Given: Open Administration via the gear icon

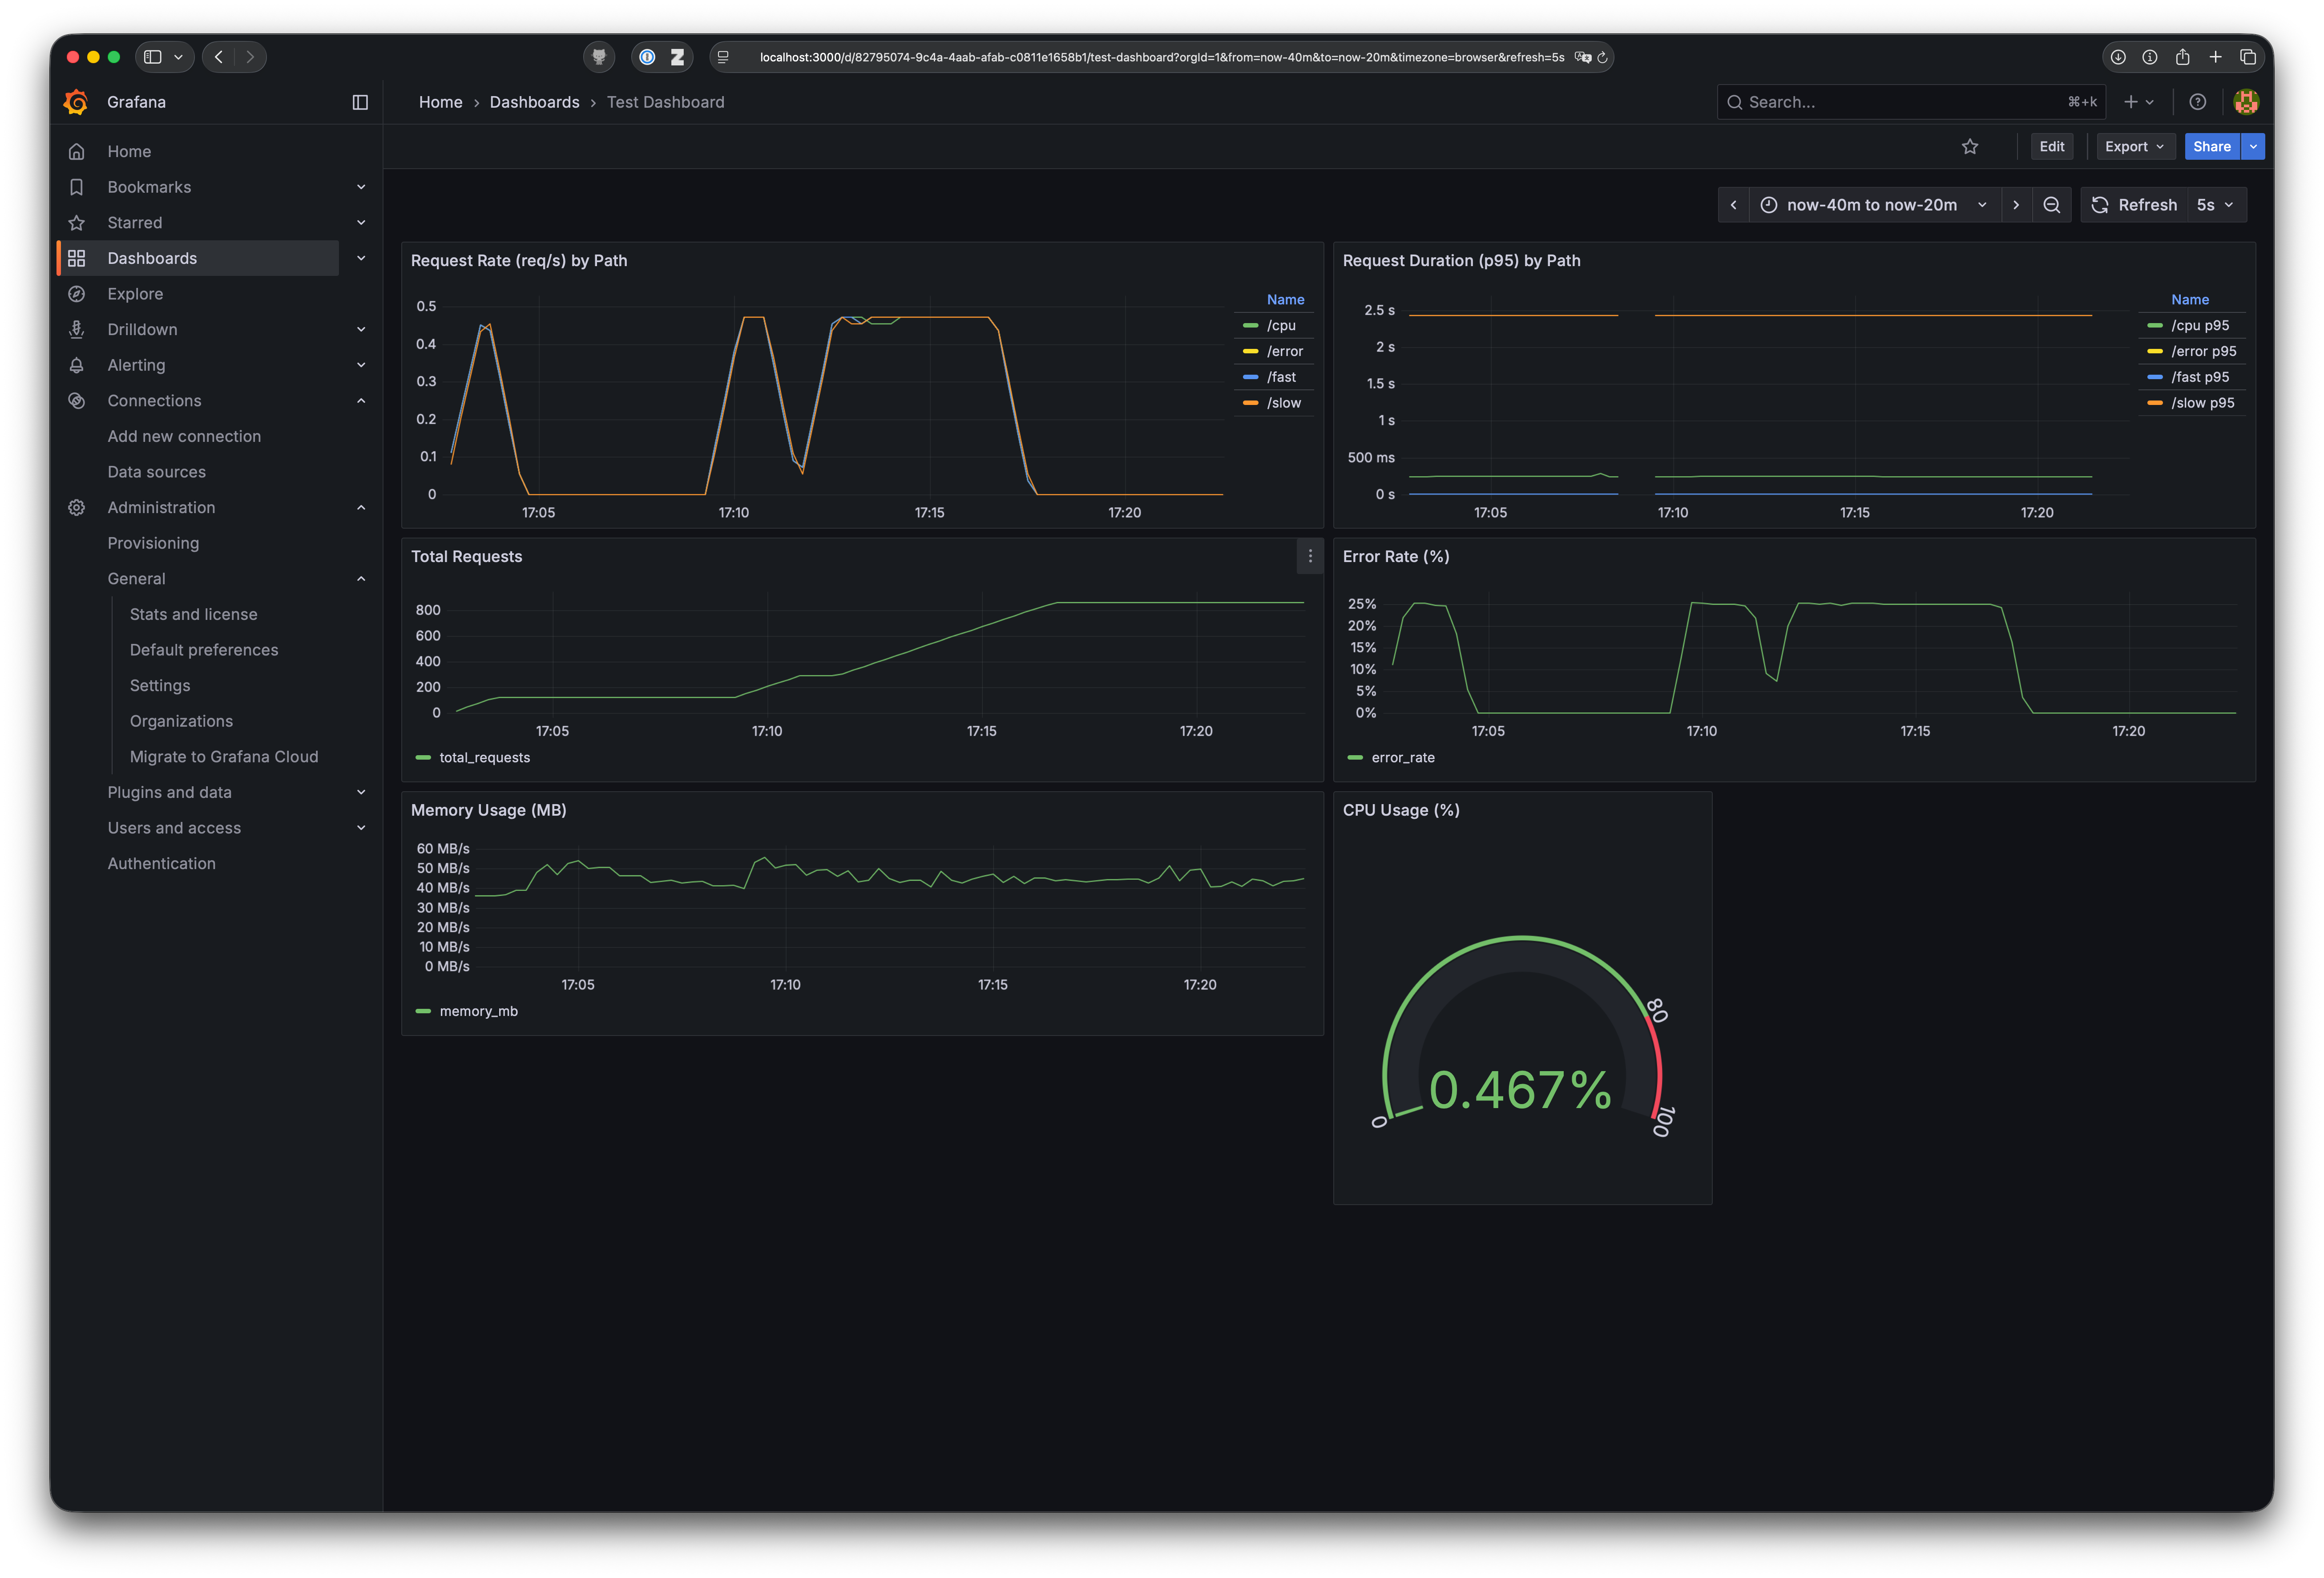Looking at the screenshot, I should click(x=77, y=507).
